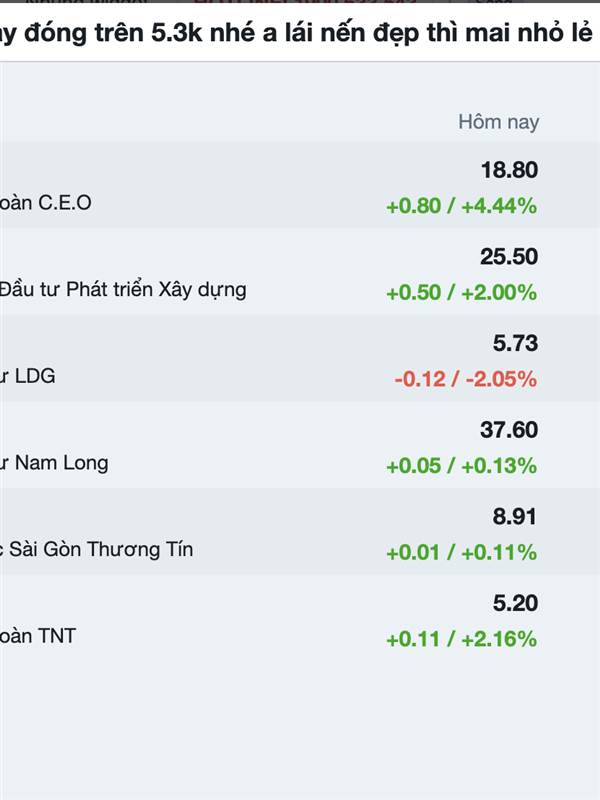
Task: Click the Hôm nay column header
Action: pyautogui.click(x=498, y=122)
